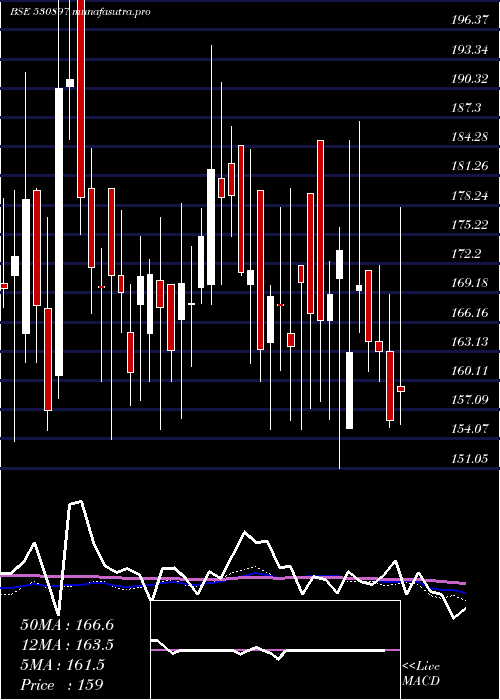Viewport: 500px width, 700px height.
Task: Click the 193.34 price axis label
Action: click(469, 50)
